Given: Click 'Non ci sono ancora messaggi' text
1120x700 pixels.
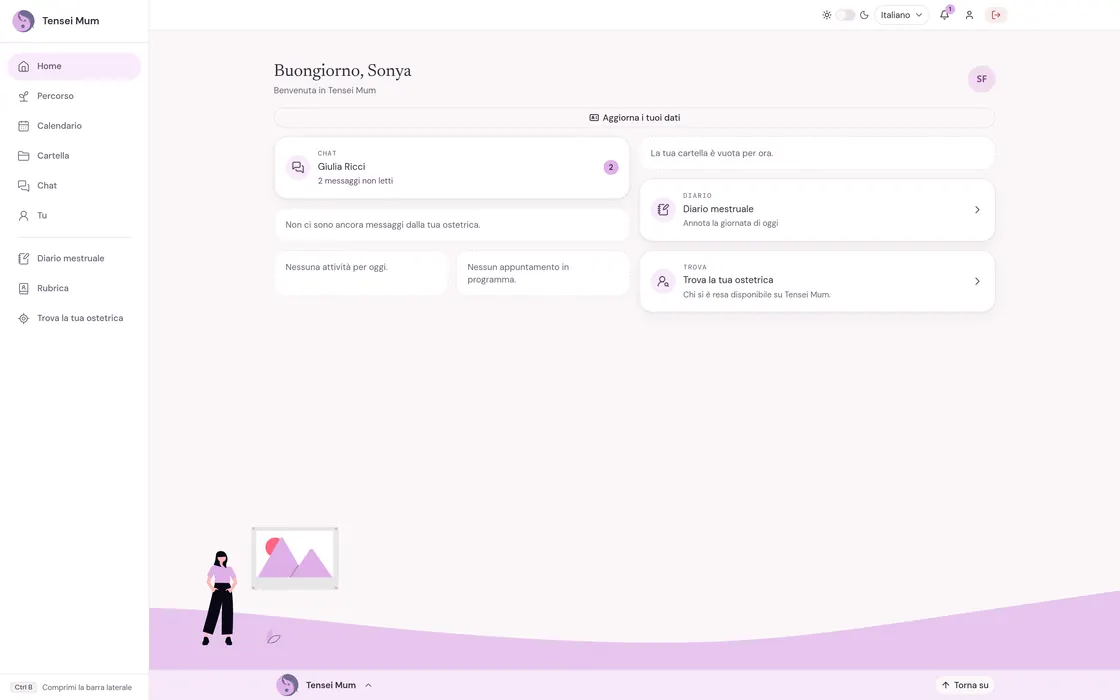Looking at the screenshot, I should click(382, 225).
